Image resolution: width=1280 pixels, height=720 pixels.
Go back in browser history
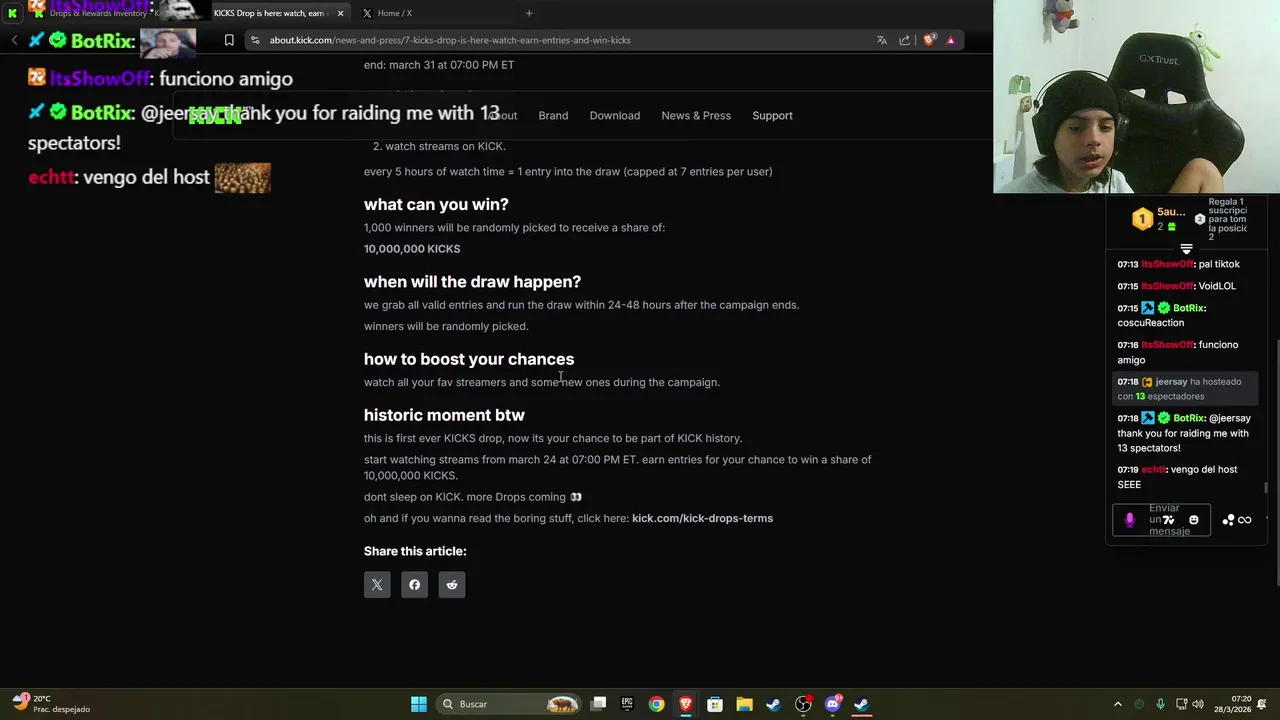tap(14, 40)
